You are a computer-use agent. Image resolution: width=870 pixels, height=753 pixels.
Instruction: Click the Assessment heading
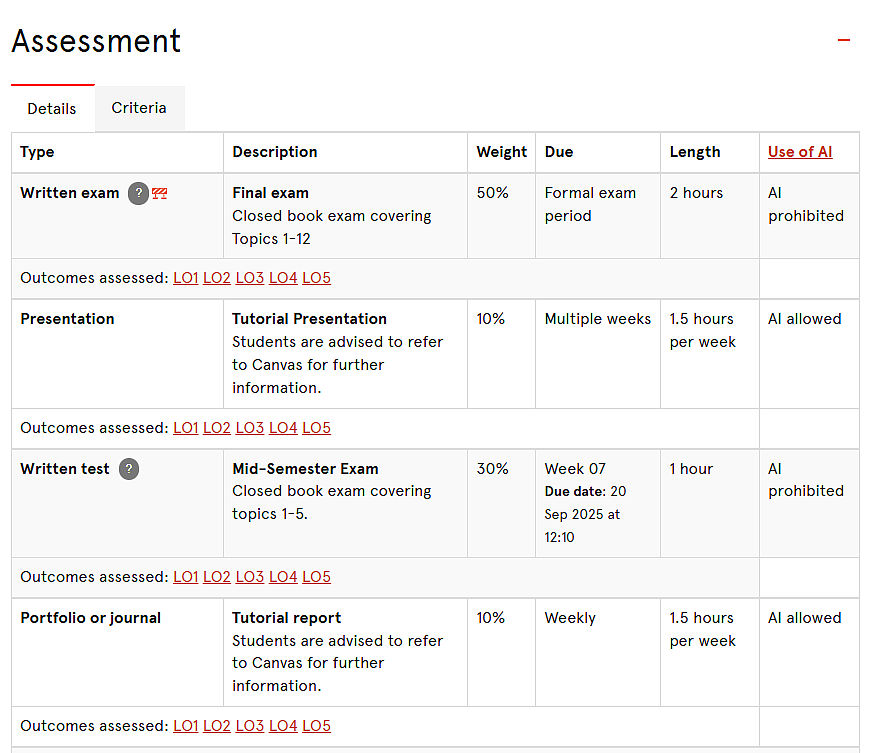(x=96, y=41)
